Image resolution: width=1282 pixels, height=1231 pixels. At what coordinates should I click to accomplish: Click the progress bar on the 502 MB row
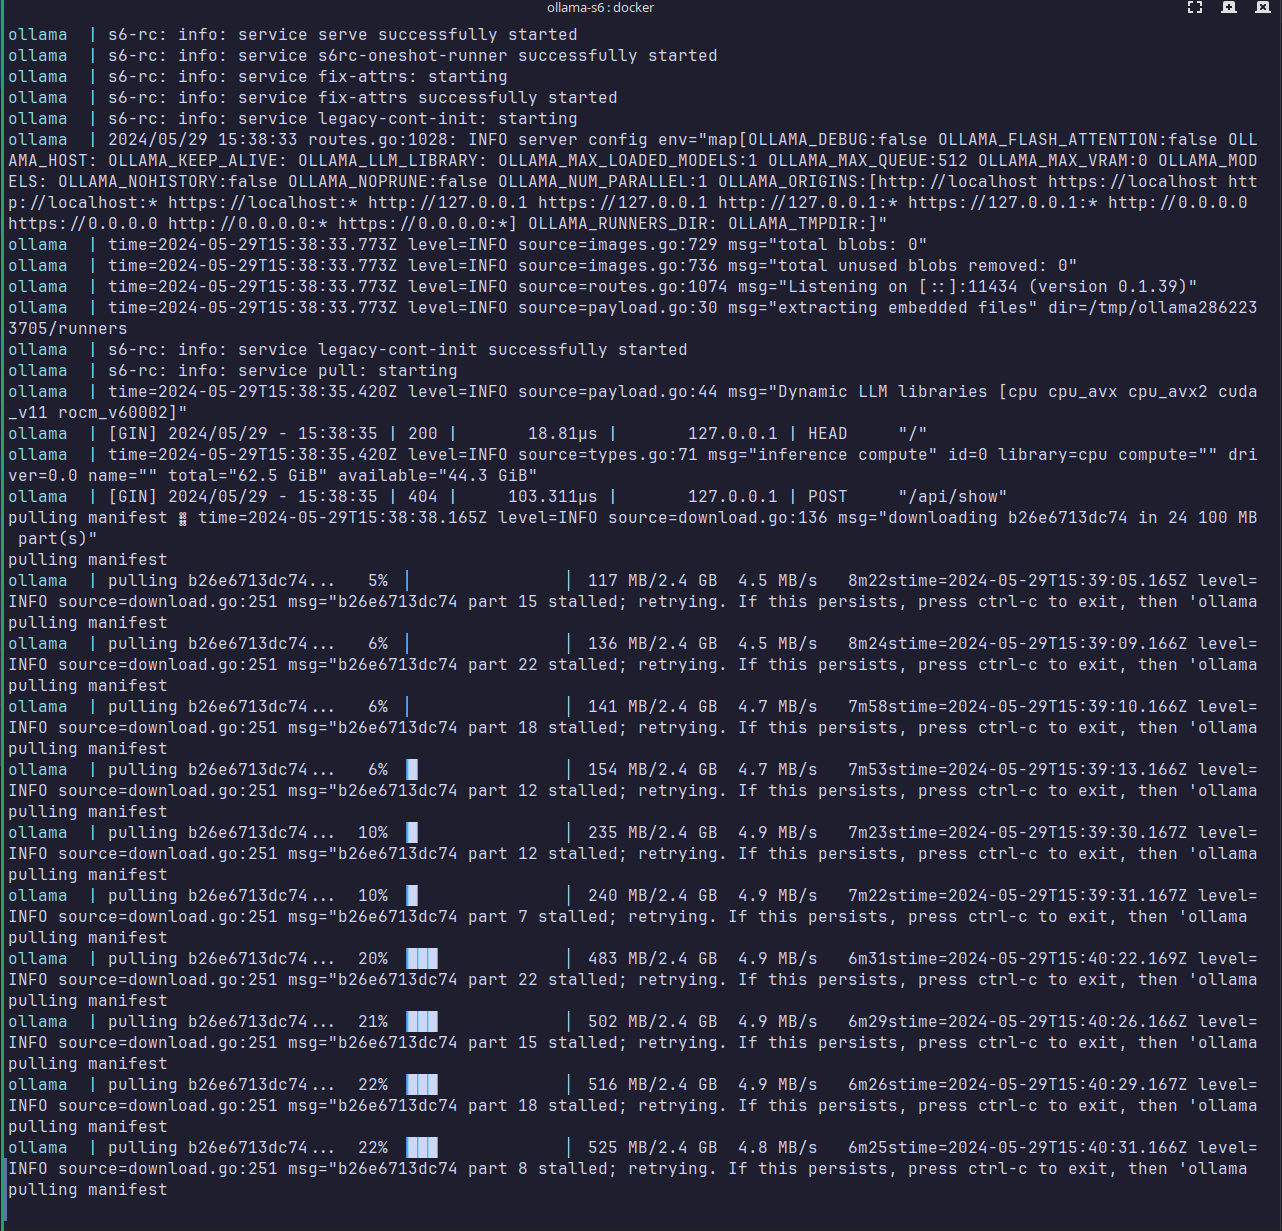point(488,1022)
